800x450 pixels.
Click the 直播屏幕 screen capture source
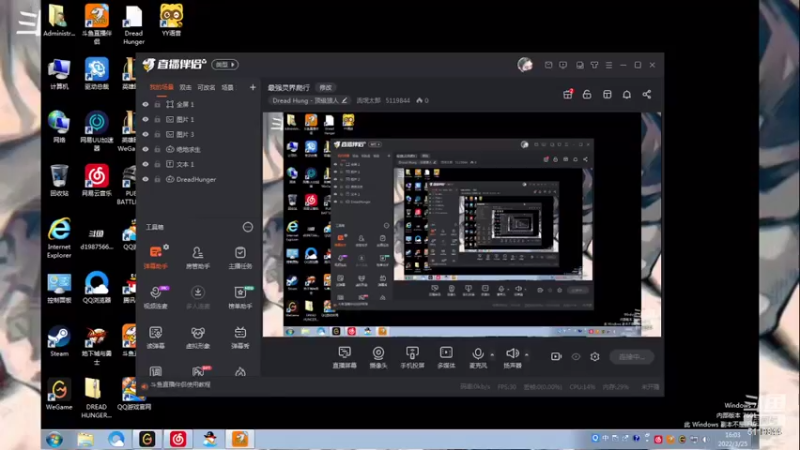344,357
